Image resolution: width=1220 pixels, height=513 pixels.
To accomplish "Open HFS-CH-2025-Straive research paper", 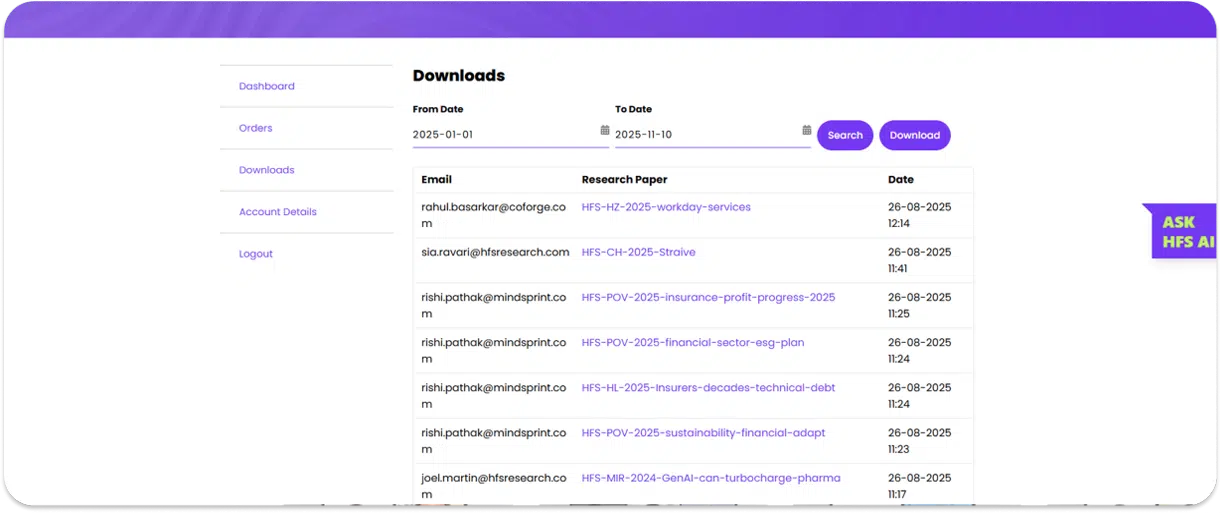I will [638, 252].
